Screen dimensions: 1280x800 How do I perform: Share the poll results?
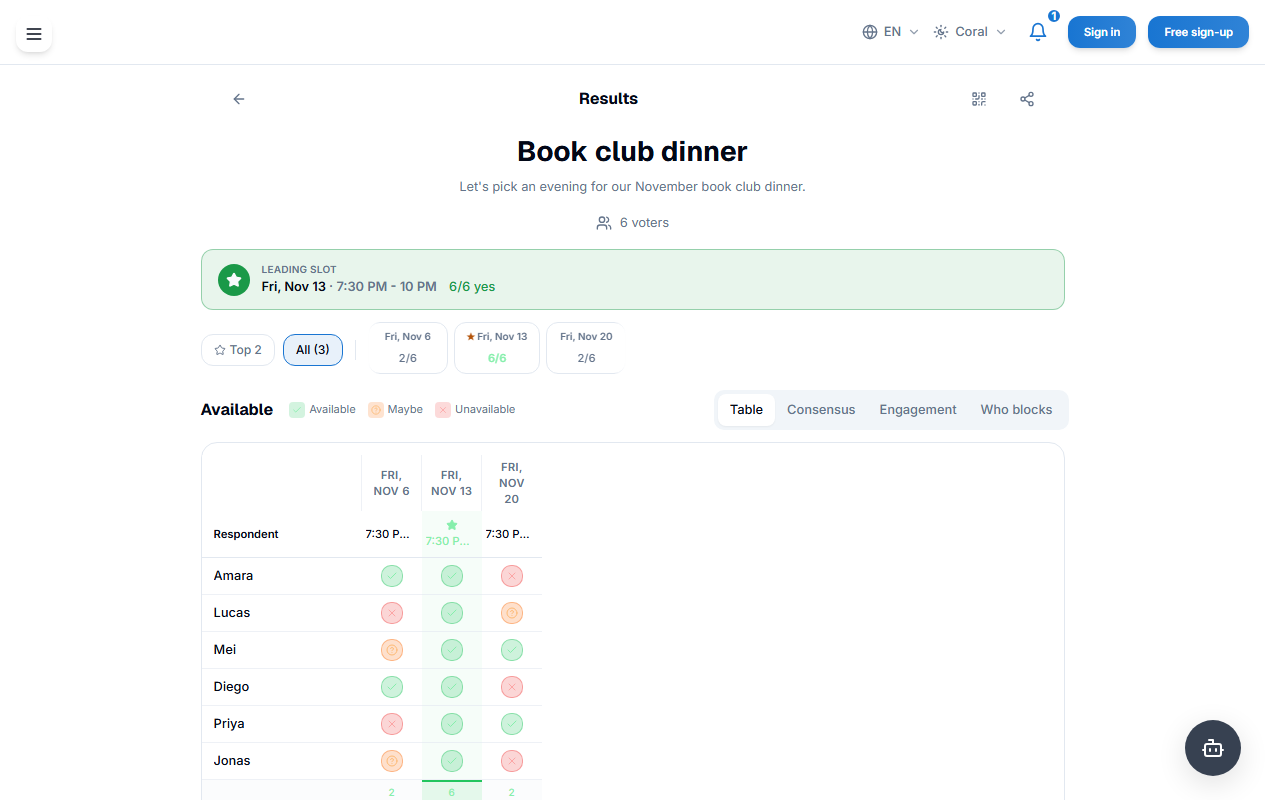click(1027, 99)
